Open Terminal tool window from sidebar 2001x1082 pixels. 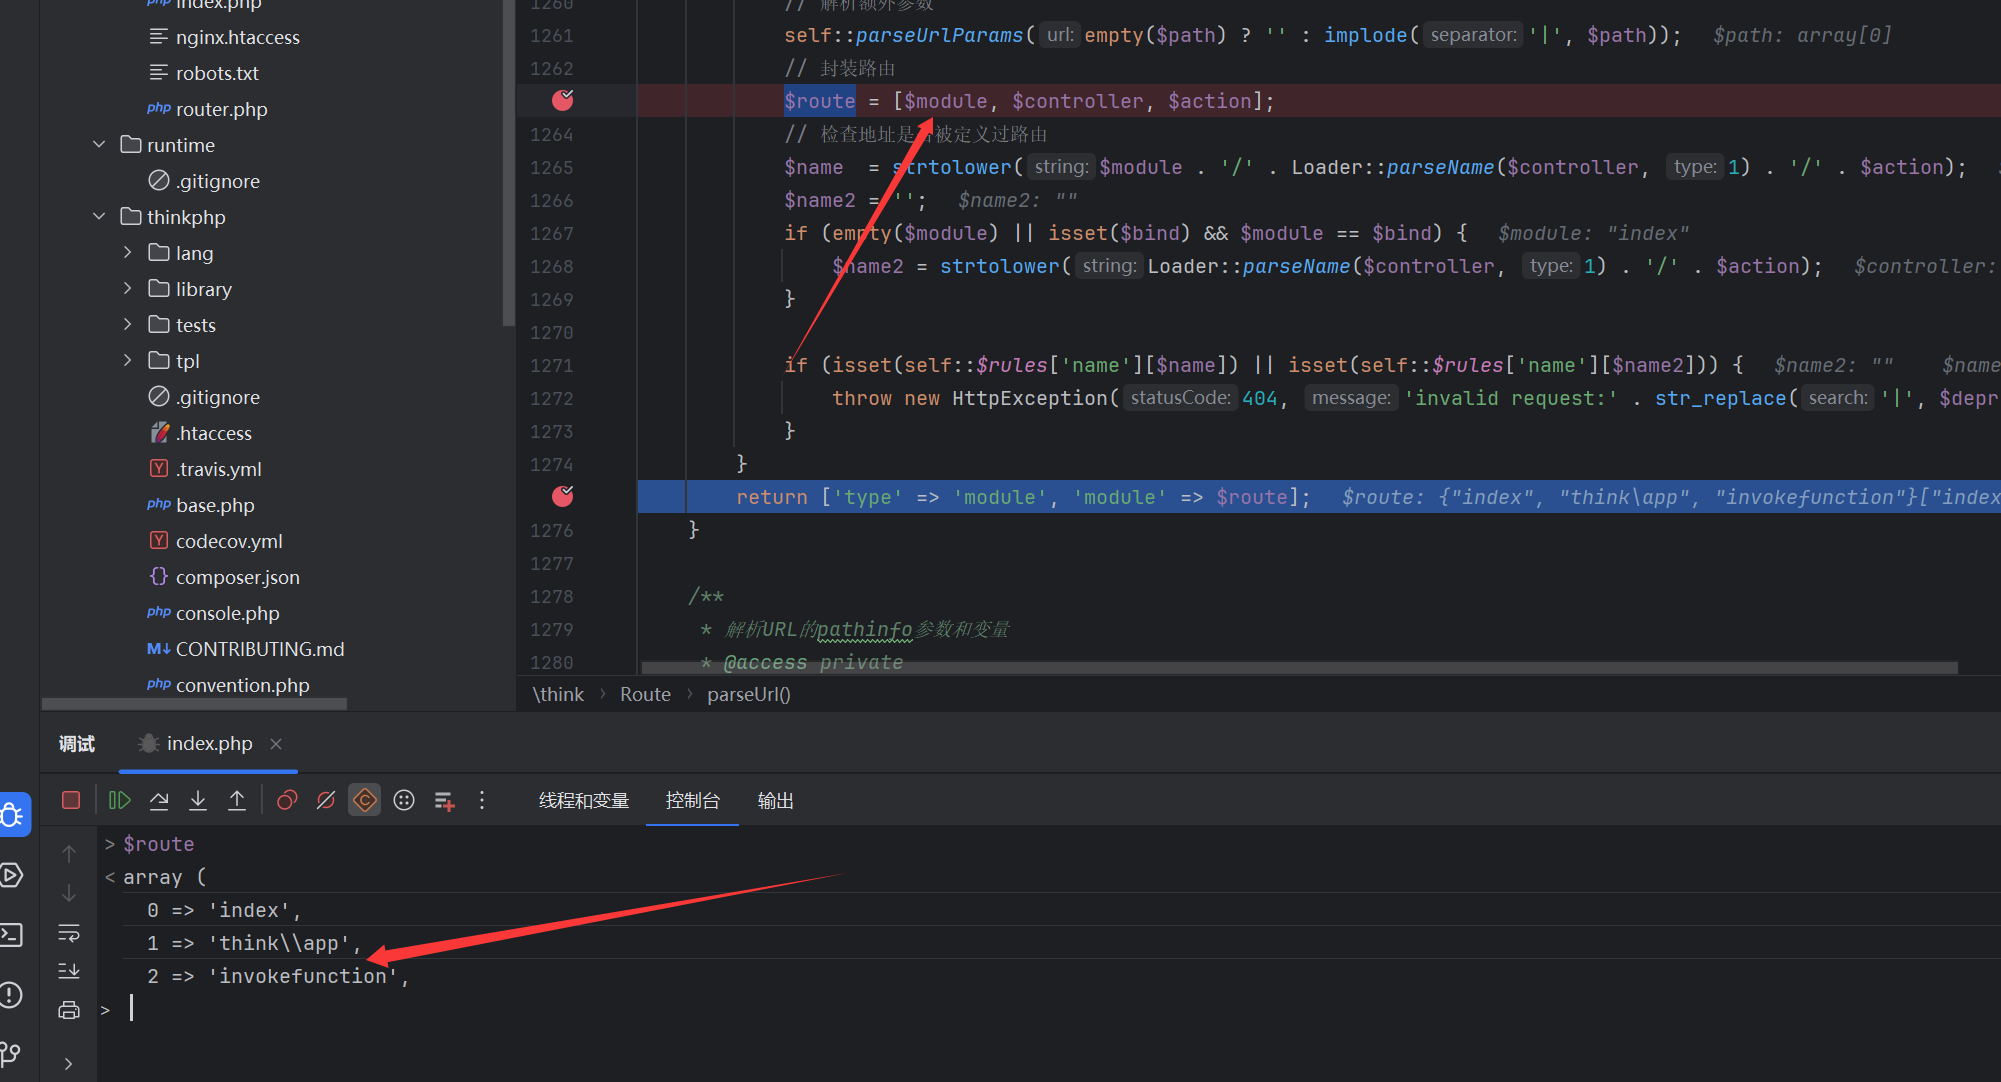(12, 935)
